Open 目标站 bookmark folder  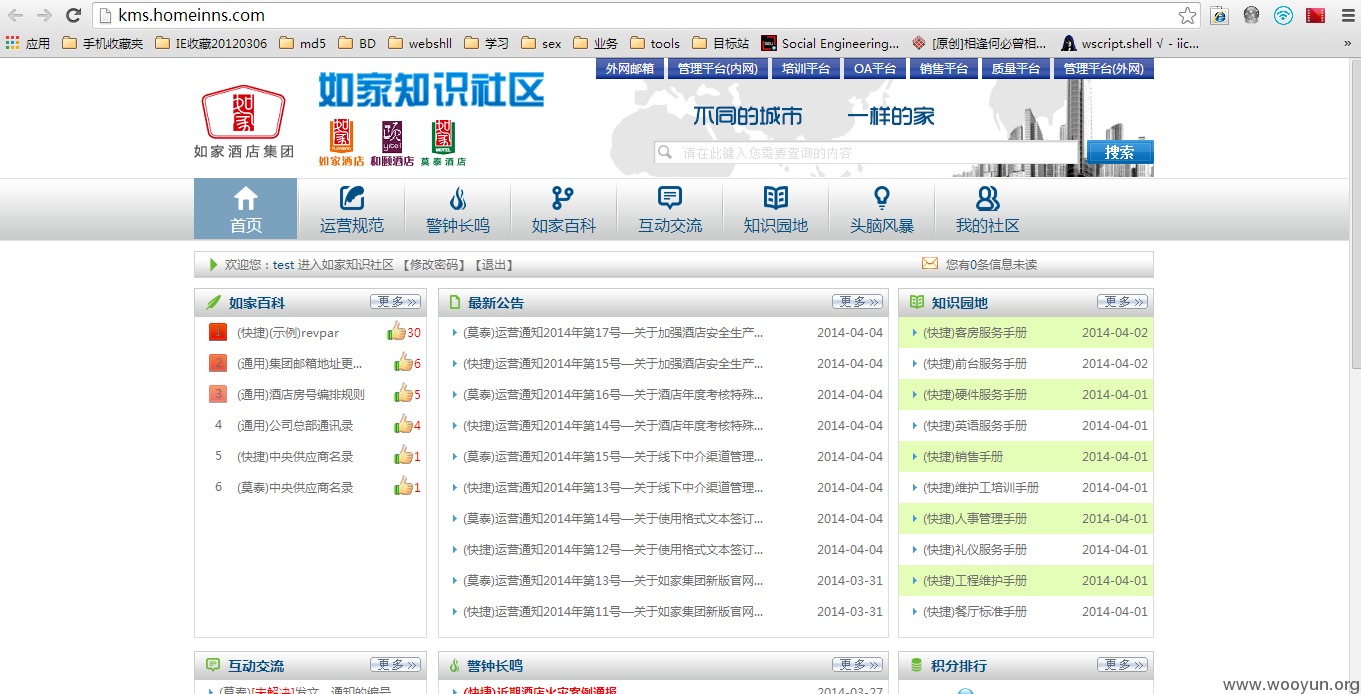[x=721, y=43]
